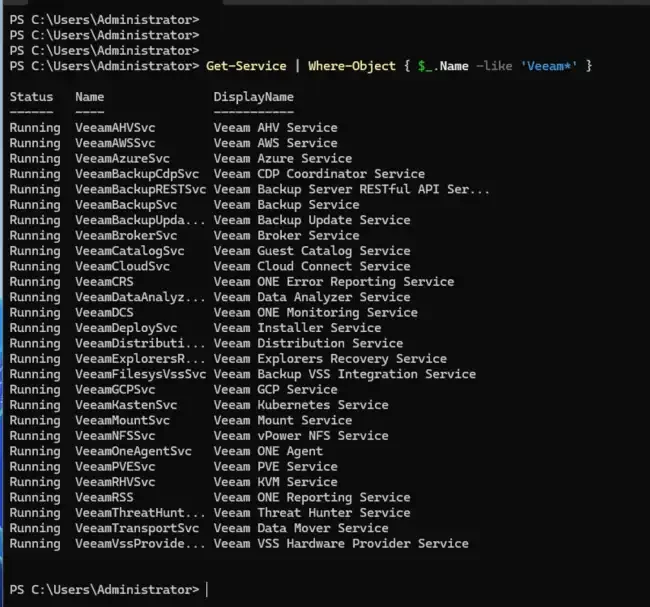
Task: Click Veeam ONE Error Reporting Service text
Action: [334, 282]
